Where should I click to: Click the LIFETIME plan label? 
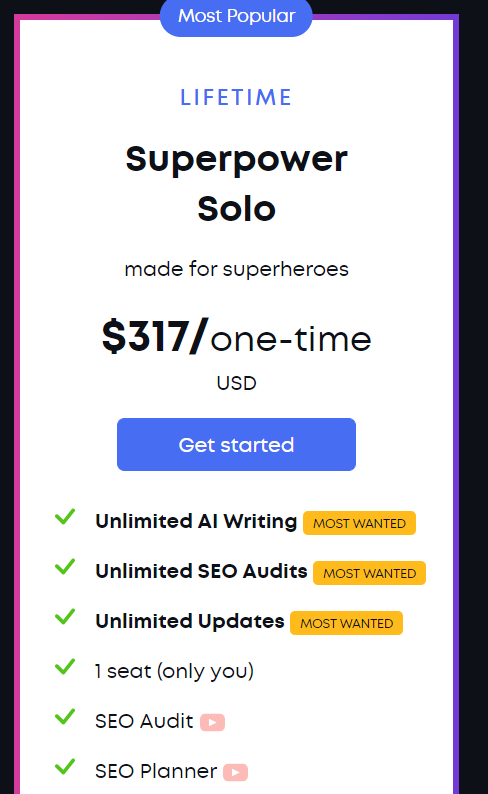(x=236, y=97)
